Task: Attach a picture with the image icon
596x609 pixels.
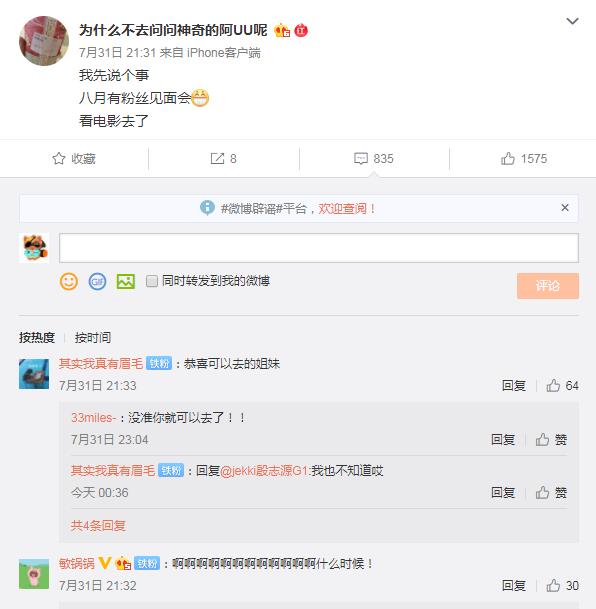Action: [x=126, y=281]
